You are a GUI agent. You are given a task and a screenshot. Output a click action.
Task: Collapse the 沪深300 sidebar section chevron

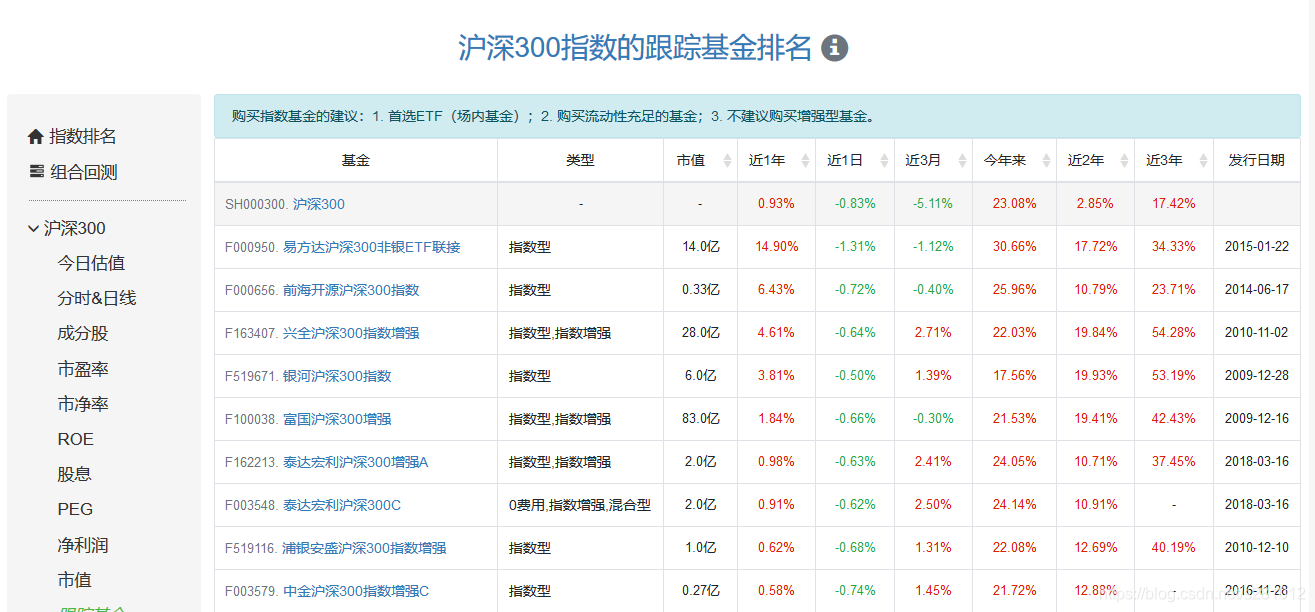coord(33,228)
